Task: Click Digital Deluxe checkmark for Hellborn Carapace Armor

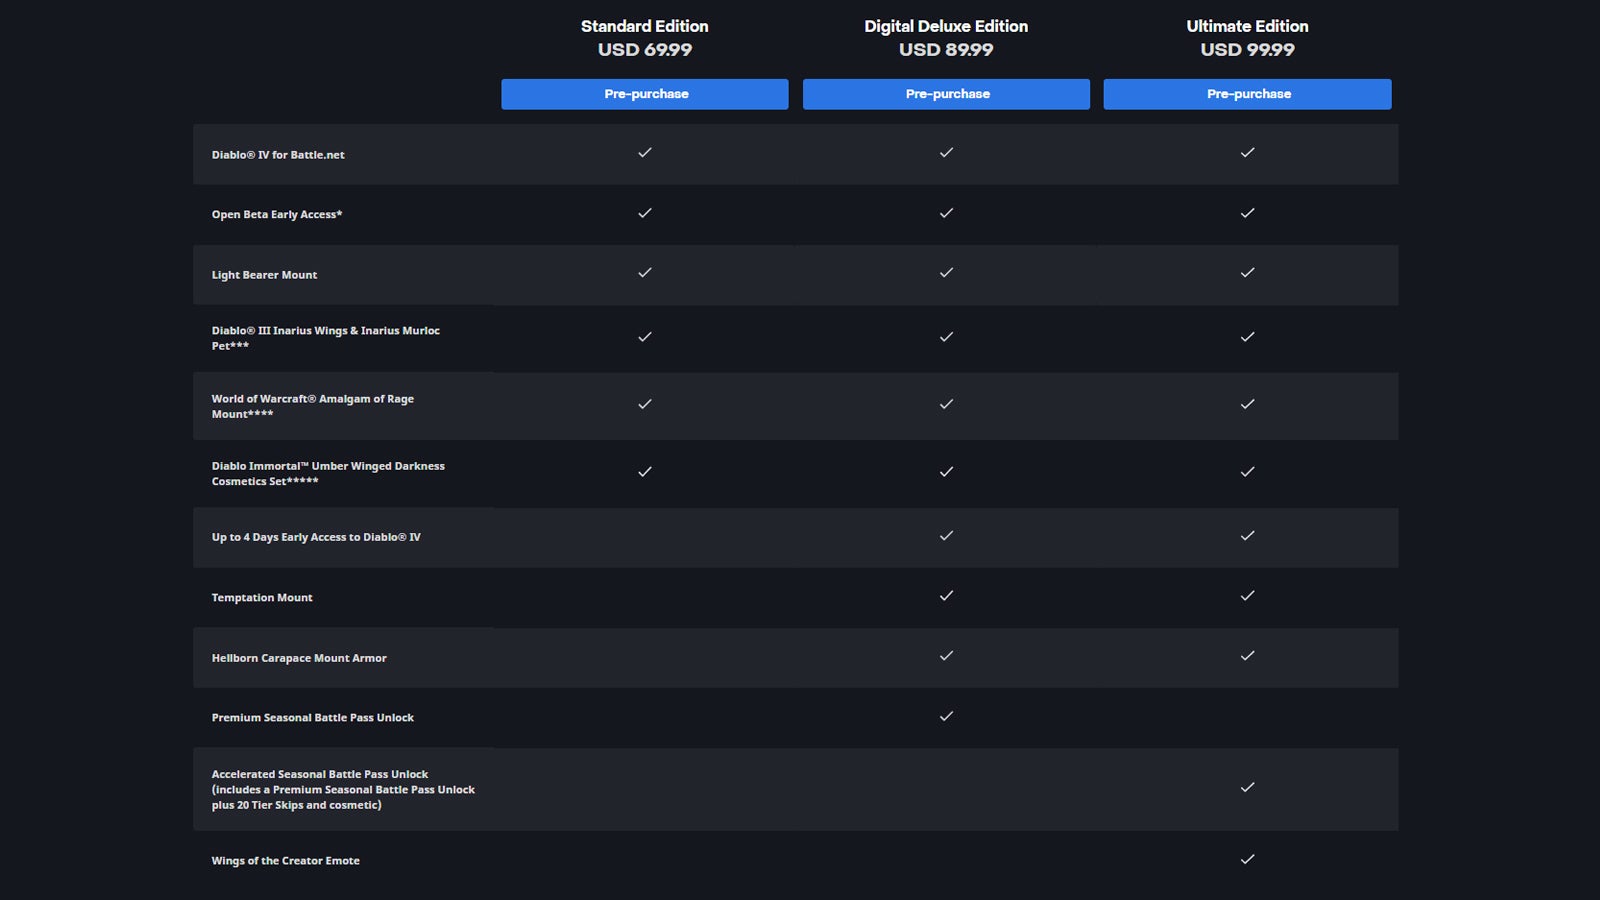Action: (946, 656)
